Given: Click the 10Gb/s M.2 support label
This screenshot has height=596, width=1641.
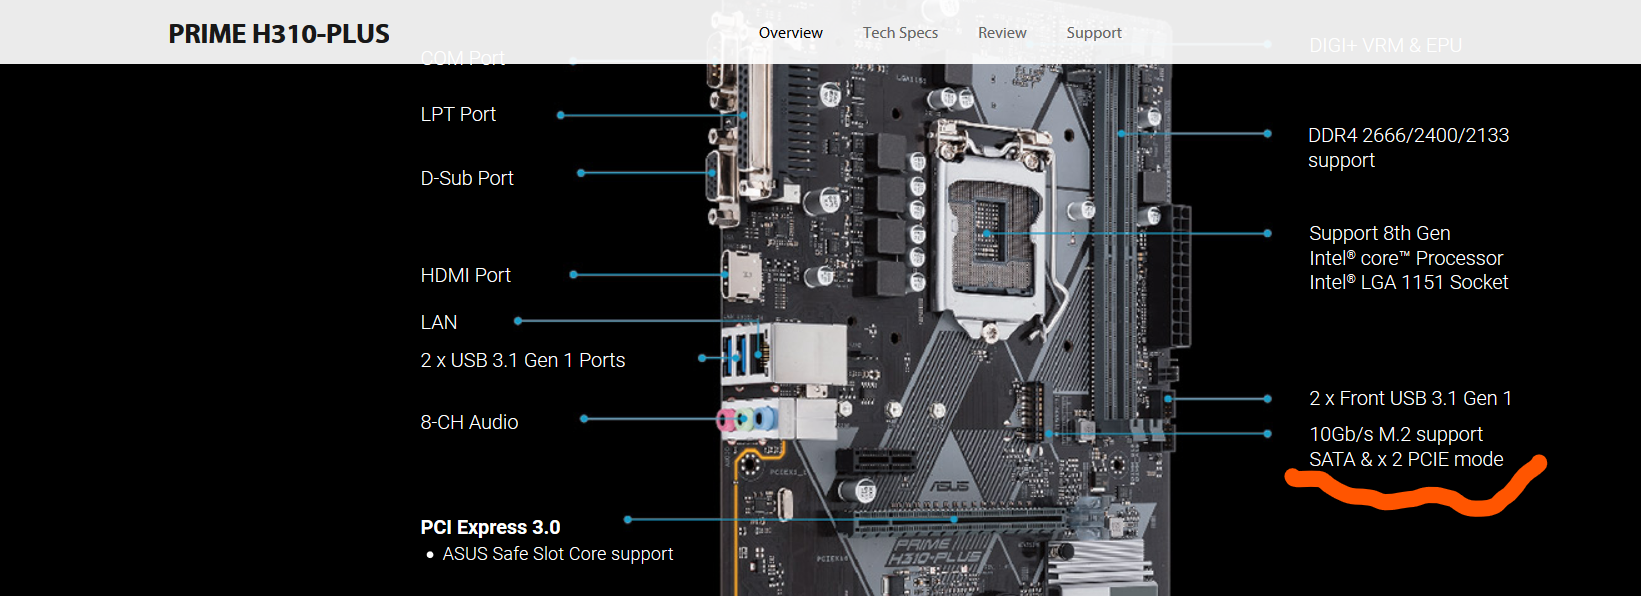Looking at the screenshot, I should click(1406, 447).
